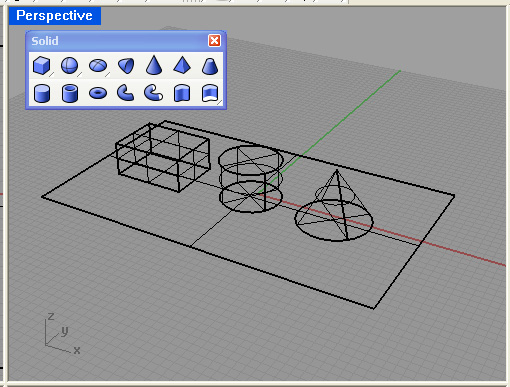Choose the Tube tool
The image size is (510, 387).
[x=70, y=93]
